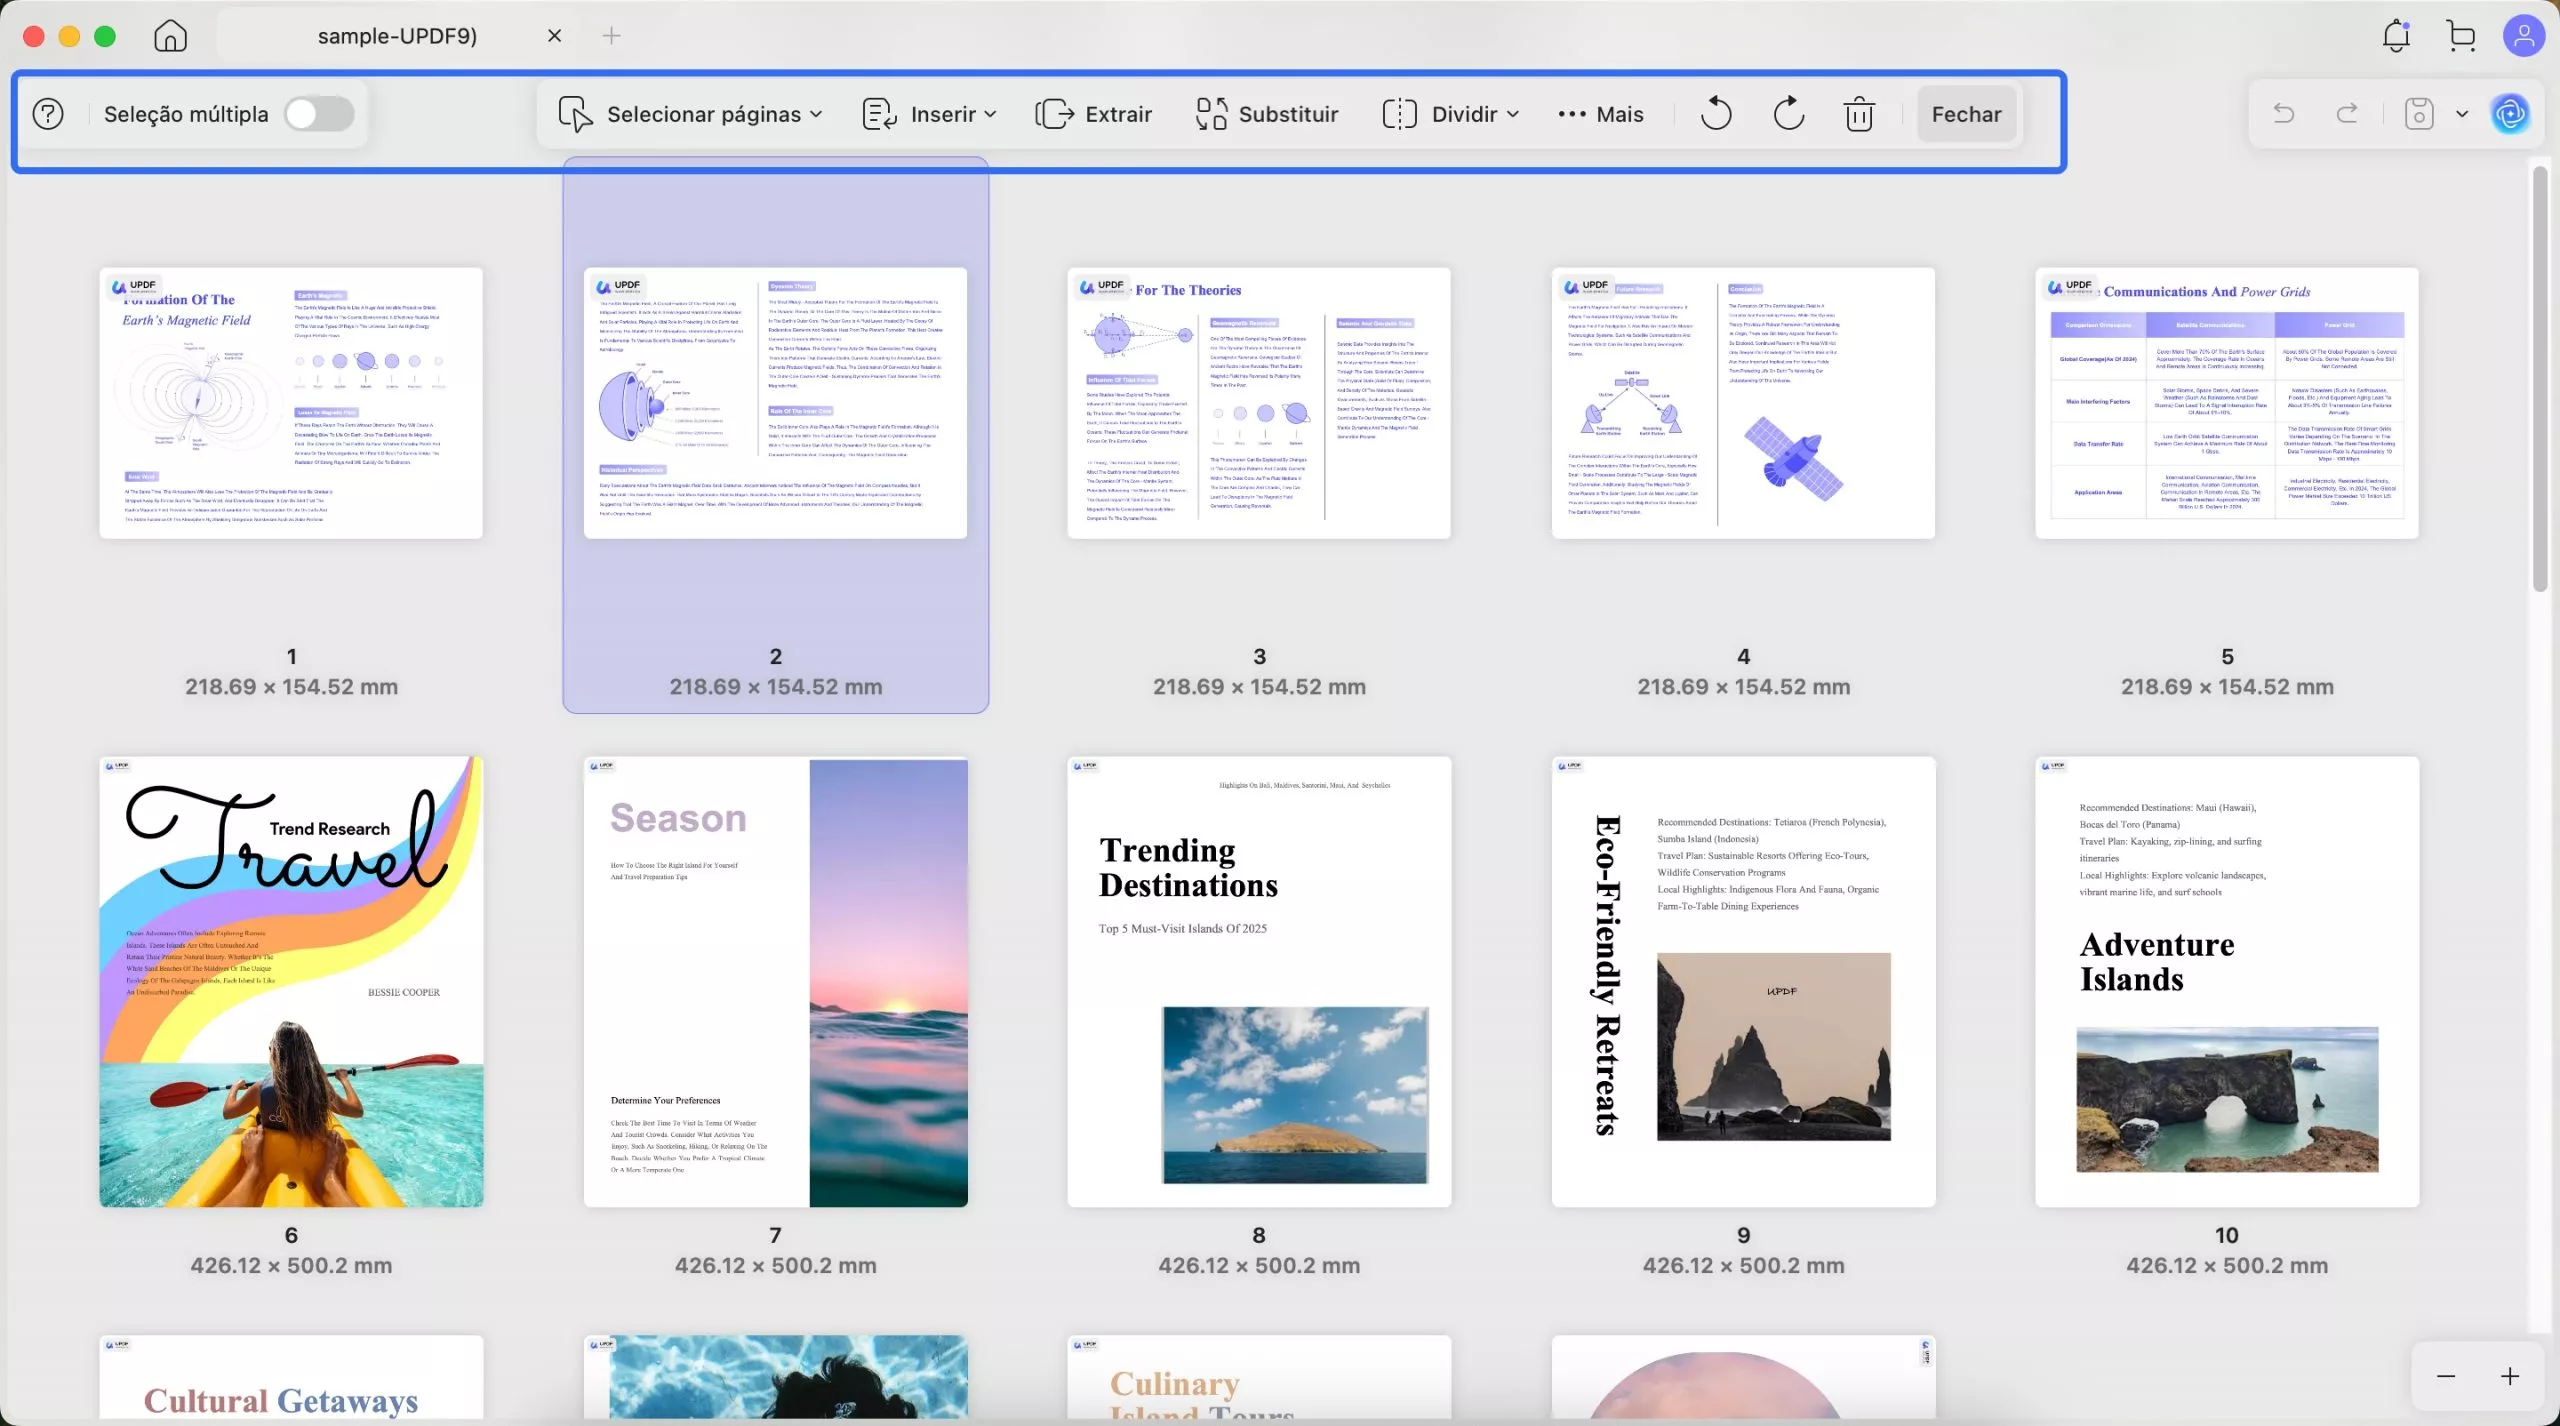Screen dimensions: 2560x1426
Task: Go to home screen icon
Action: 171,36
